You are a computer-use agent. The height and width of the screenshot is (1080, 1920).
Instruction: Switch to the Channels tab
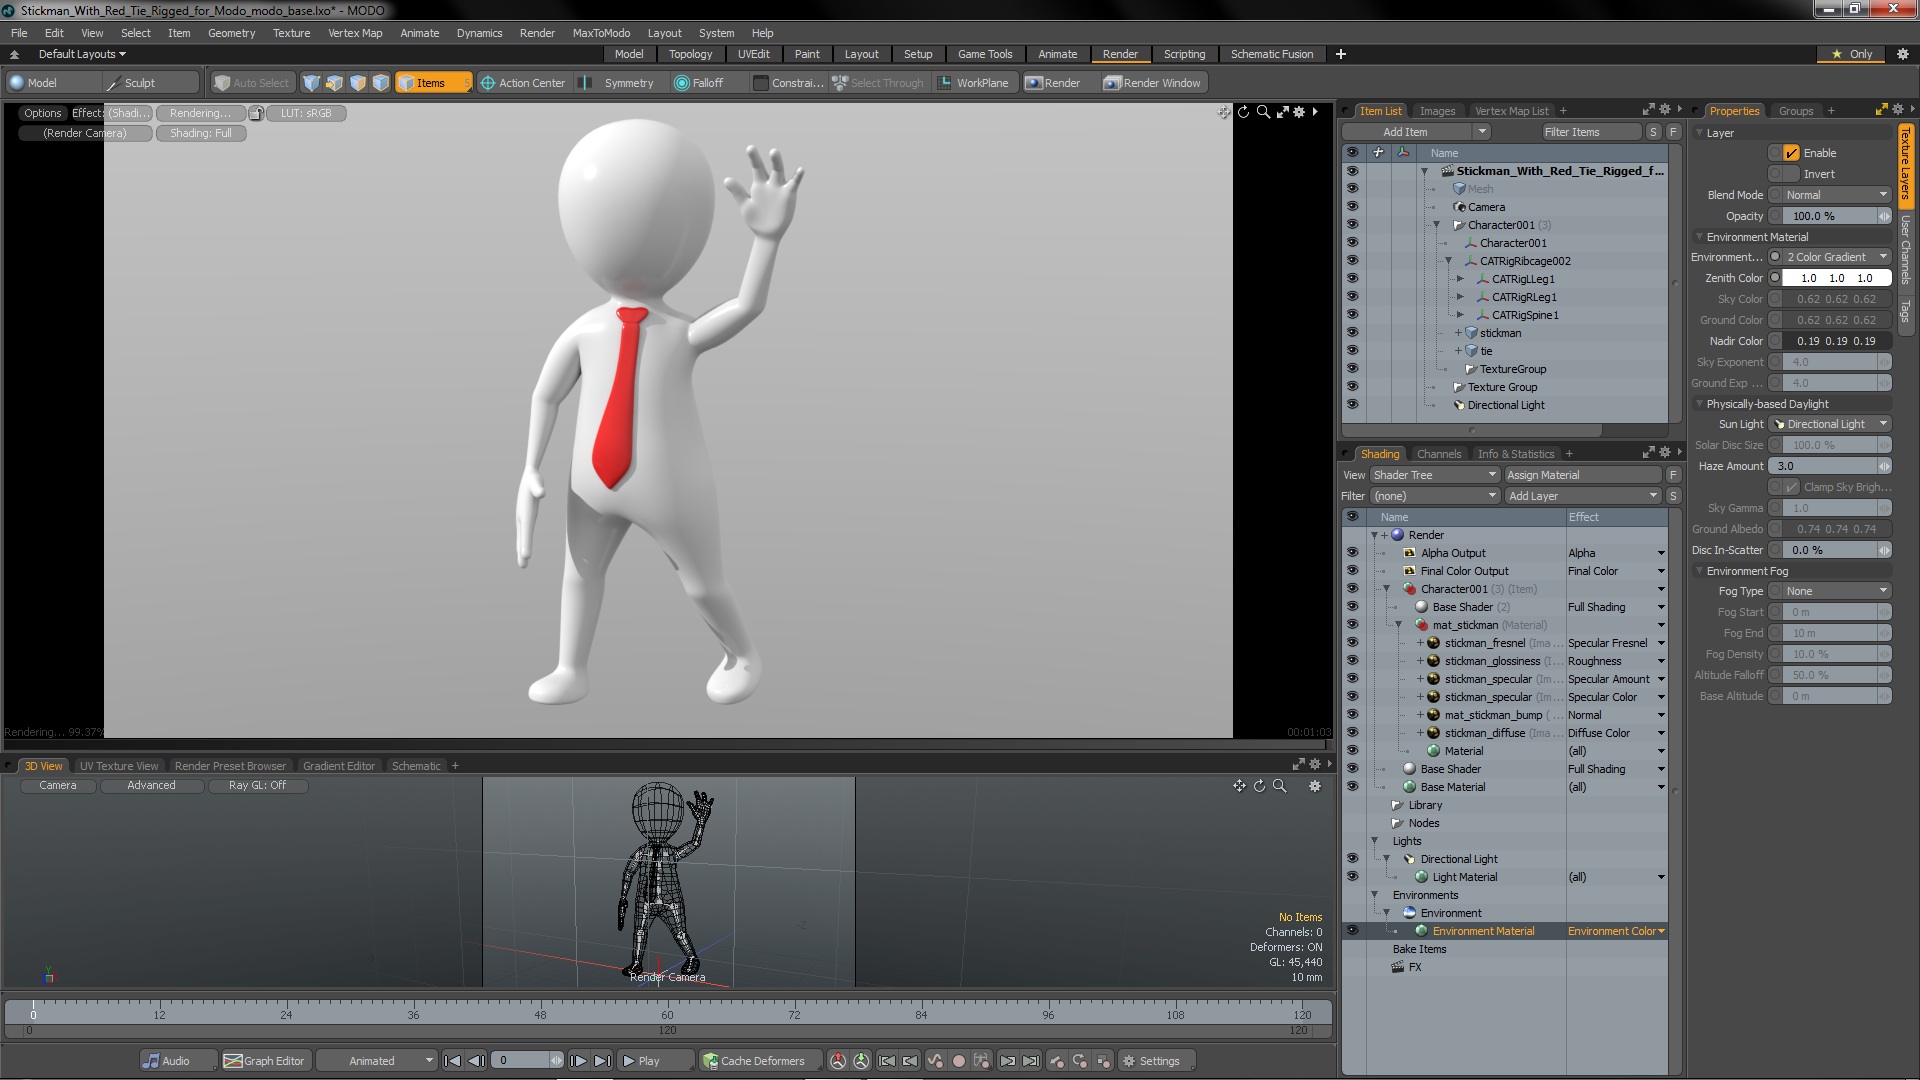pos(1438,454)
